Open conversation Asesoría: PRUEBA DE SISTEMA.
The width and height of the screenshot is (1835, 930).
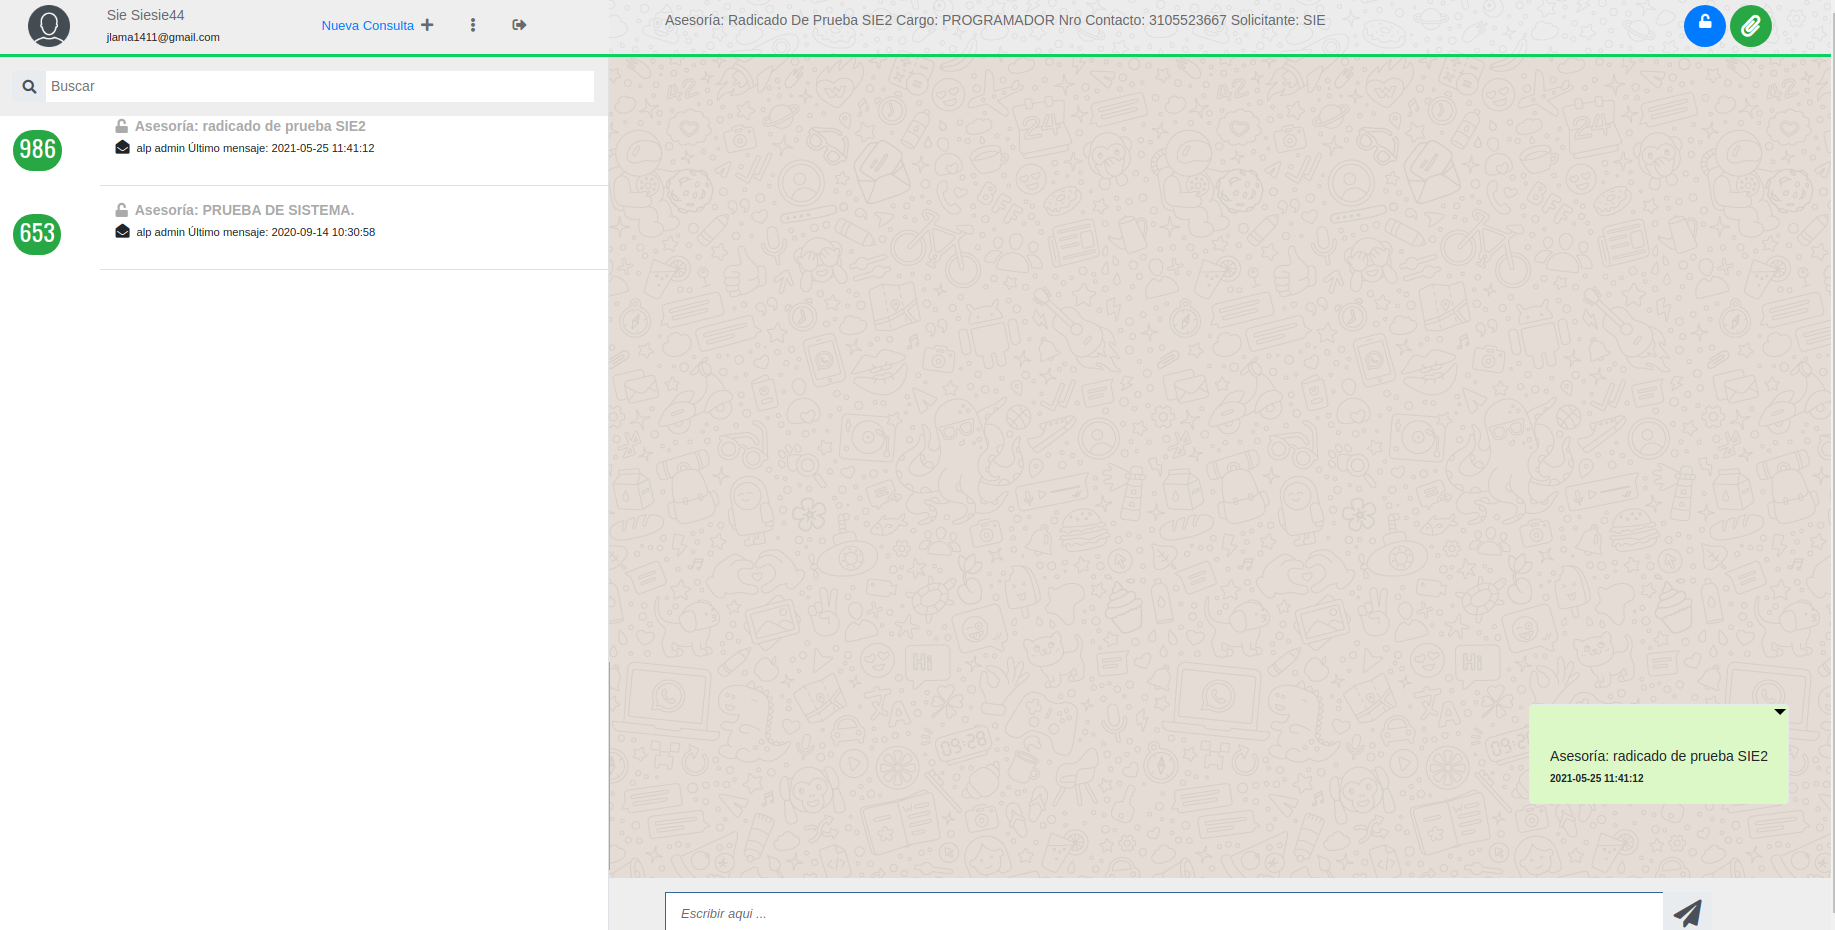point(244,210)
